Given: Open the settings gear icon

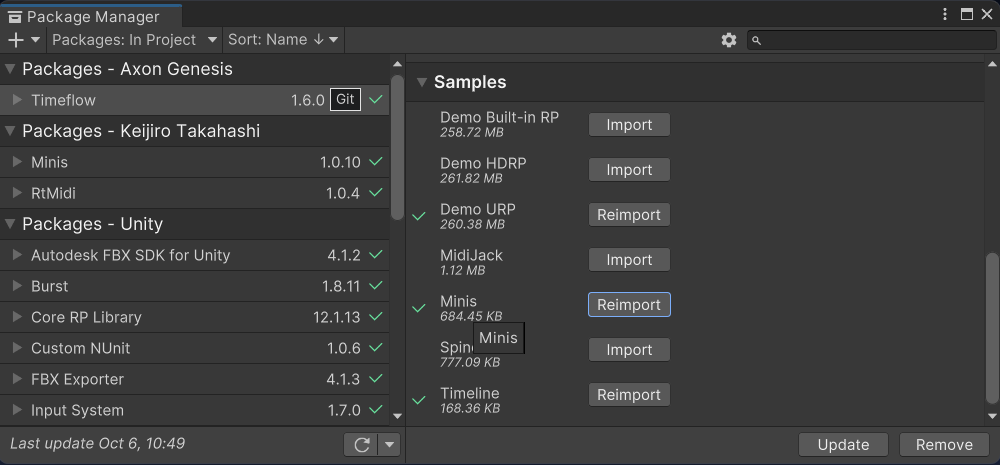Looking at the screenshot, I should (729, 40).
